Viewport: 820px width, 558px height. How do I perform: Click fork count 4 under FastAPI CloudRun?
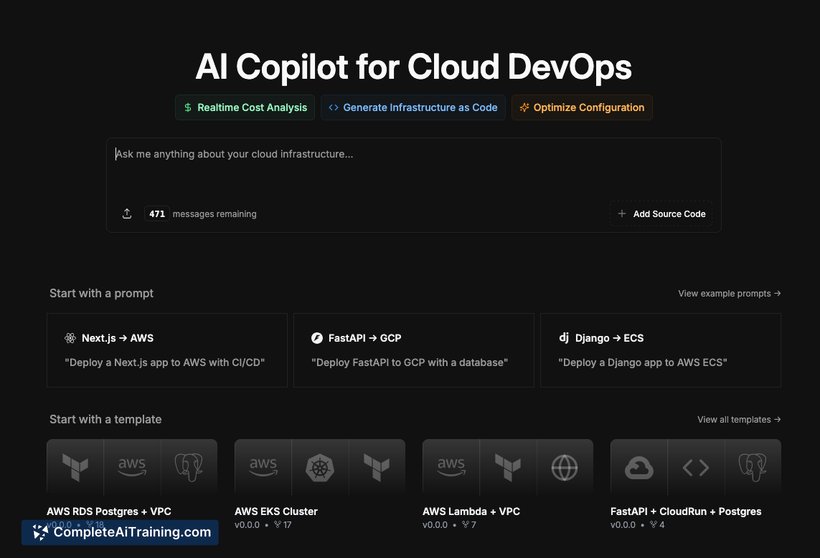tap(657, 525)
